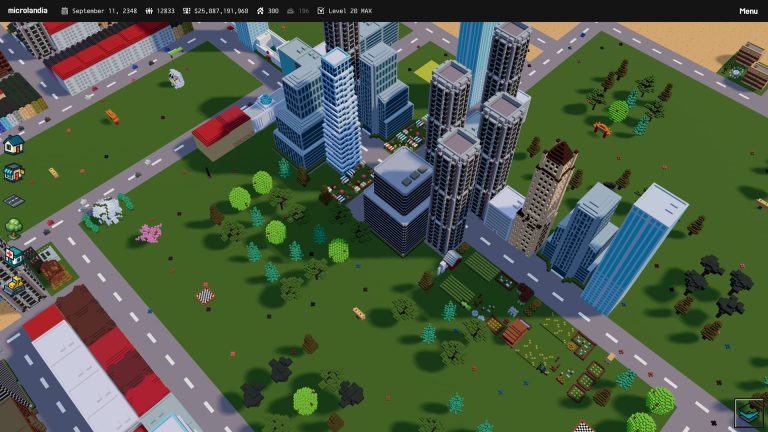The width and height of the screenshot is (768, 432).
Task: Select the brown-roofed beige tower building
Action: [544, 198]
